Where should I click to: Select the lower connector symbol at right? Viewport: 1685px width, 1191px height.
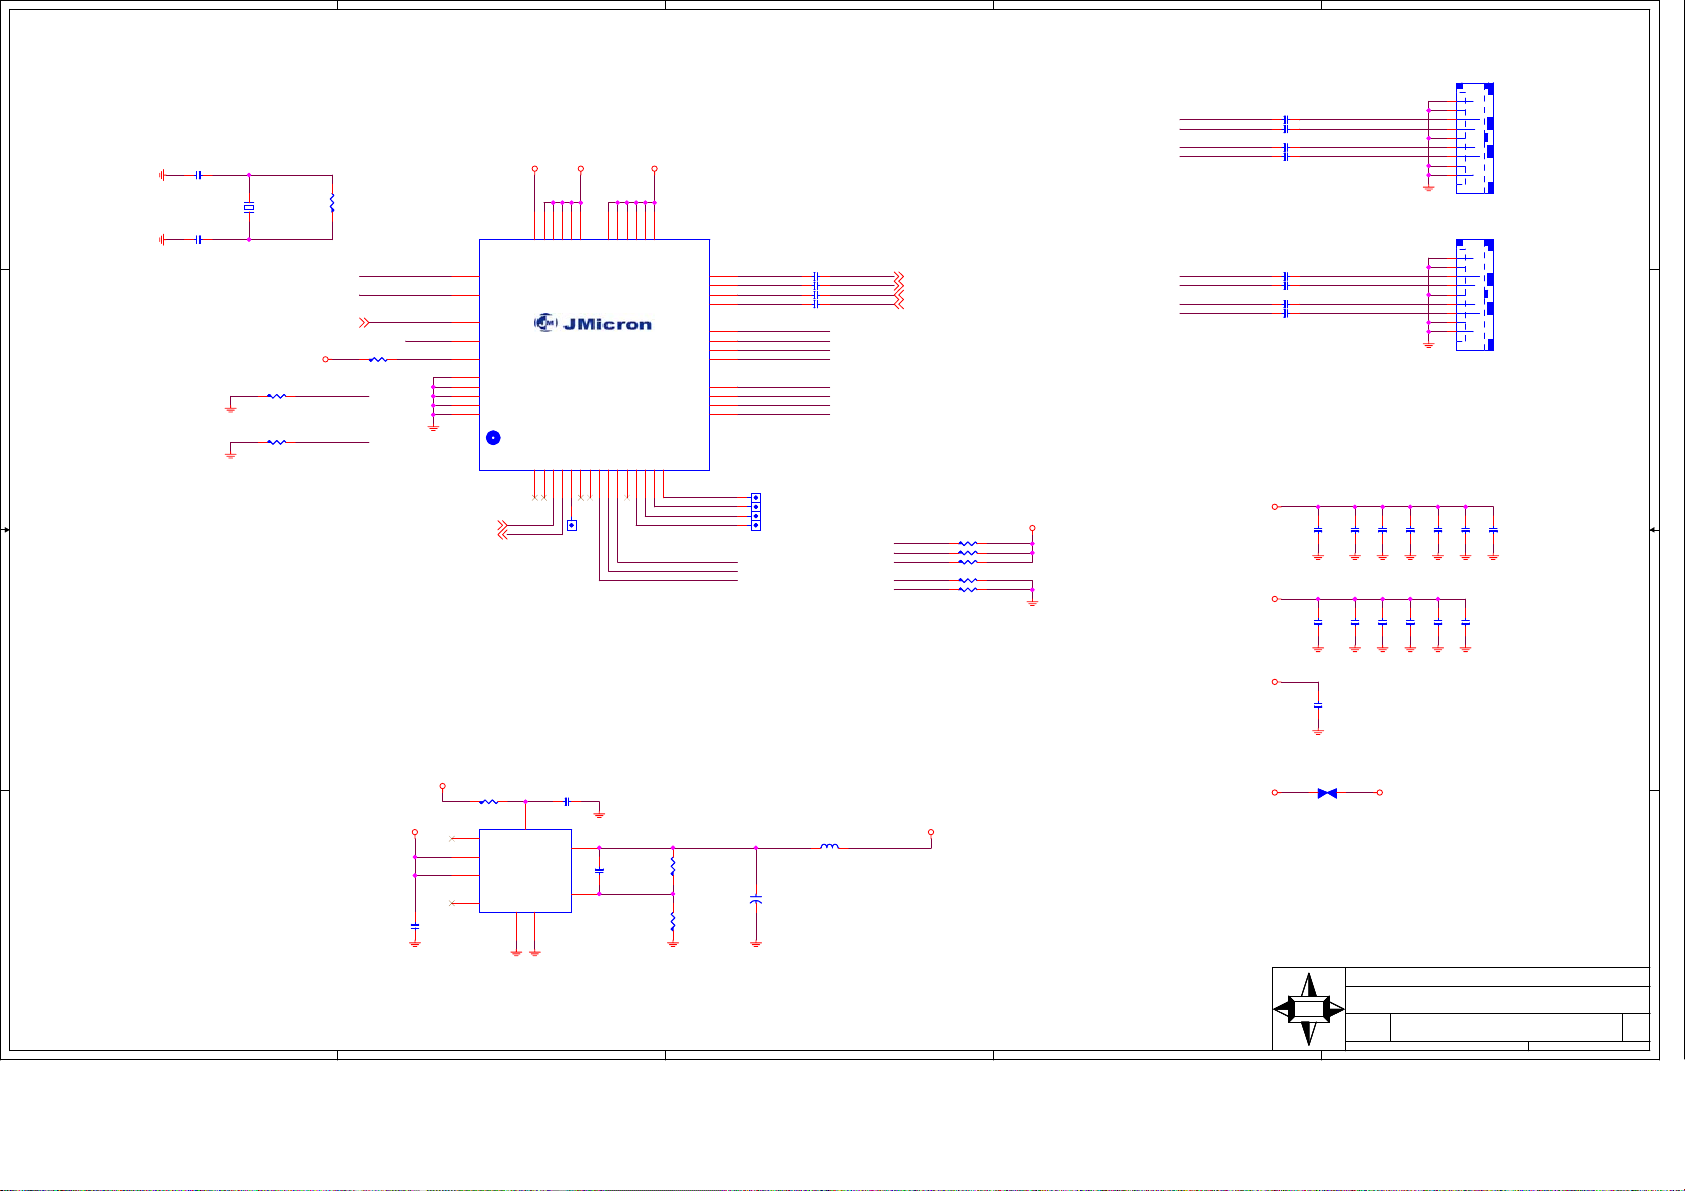[1475, 295]
